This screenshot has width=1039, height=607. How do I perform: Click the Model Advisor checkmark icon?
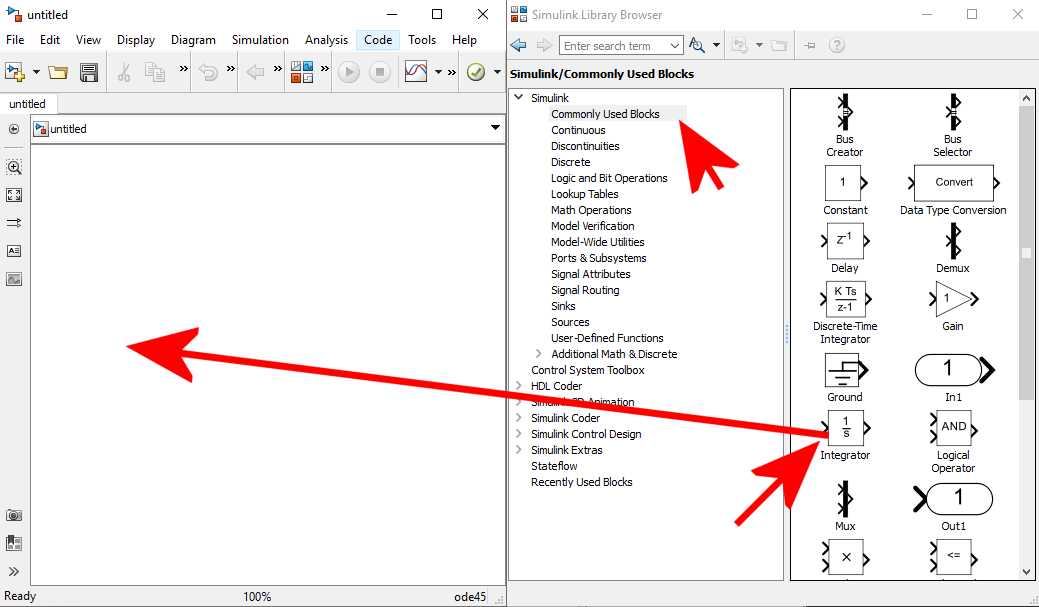pyautogui.click(x=476, y=72)
